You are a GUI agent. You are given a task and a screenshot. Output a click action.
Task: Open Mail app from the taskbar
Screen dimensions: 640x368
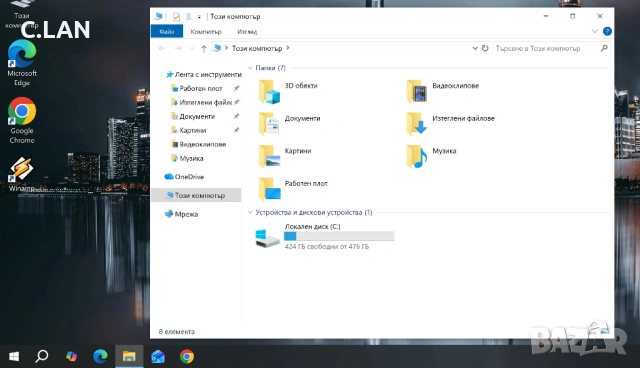(x=158, y=357)
